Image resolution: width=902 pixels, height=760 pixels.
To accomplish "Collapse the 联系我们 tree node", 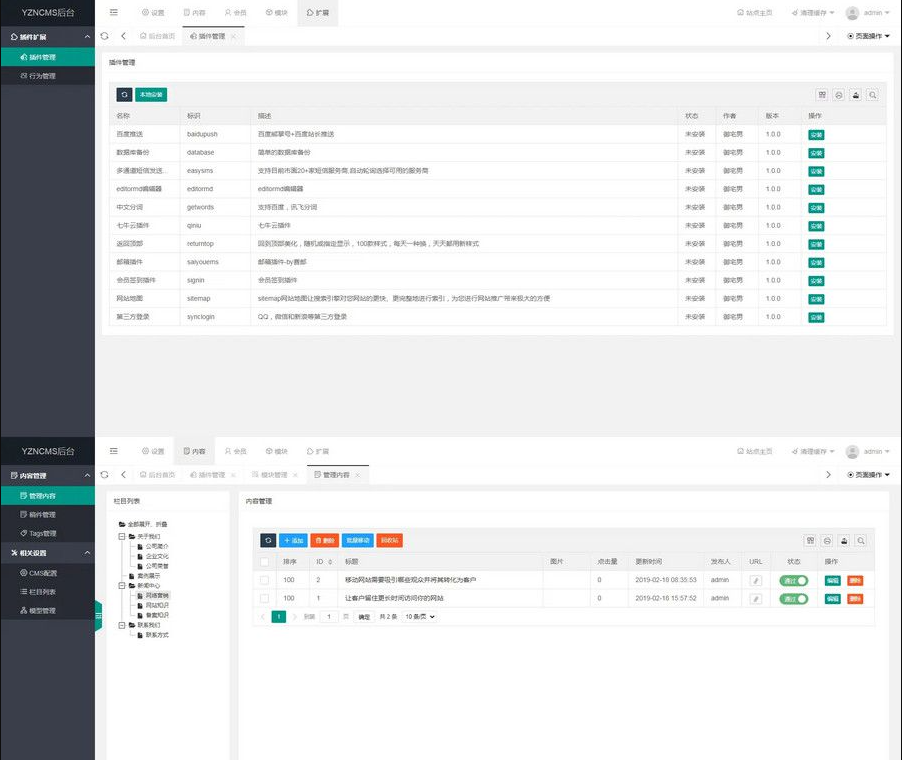I will coord(122,625).
